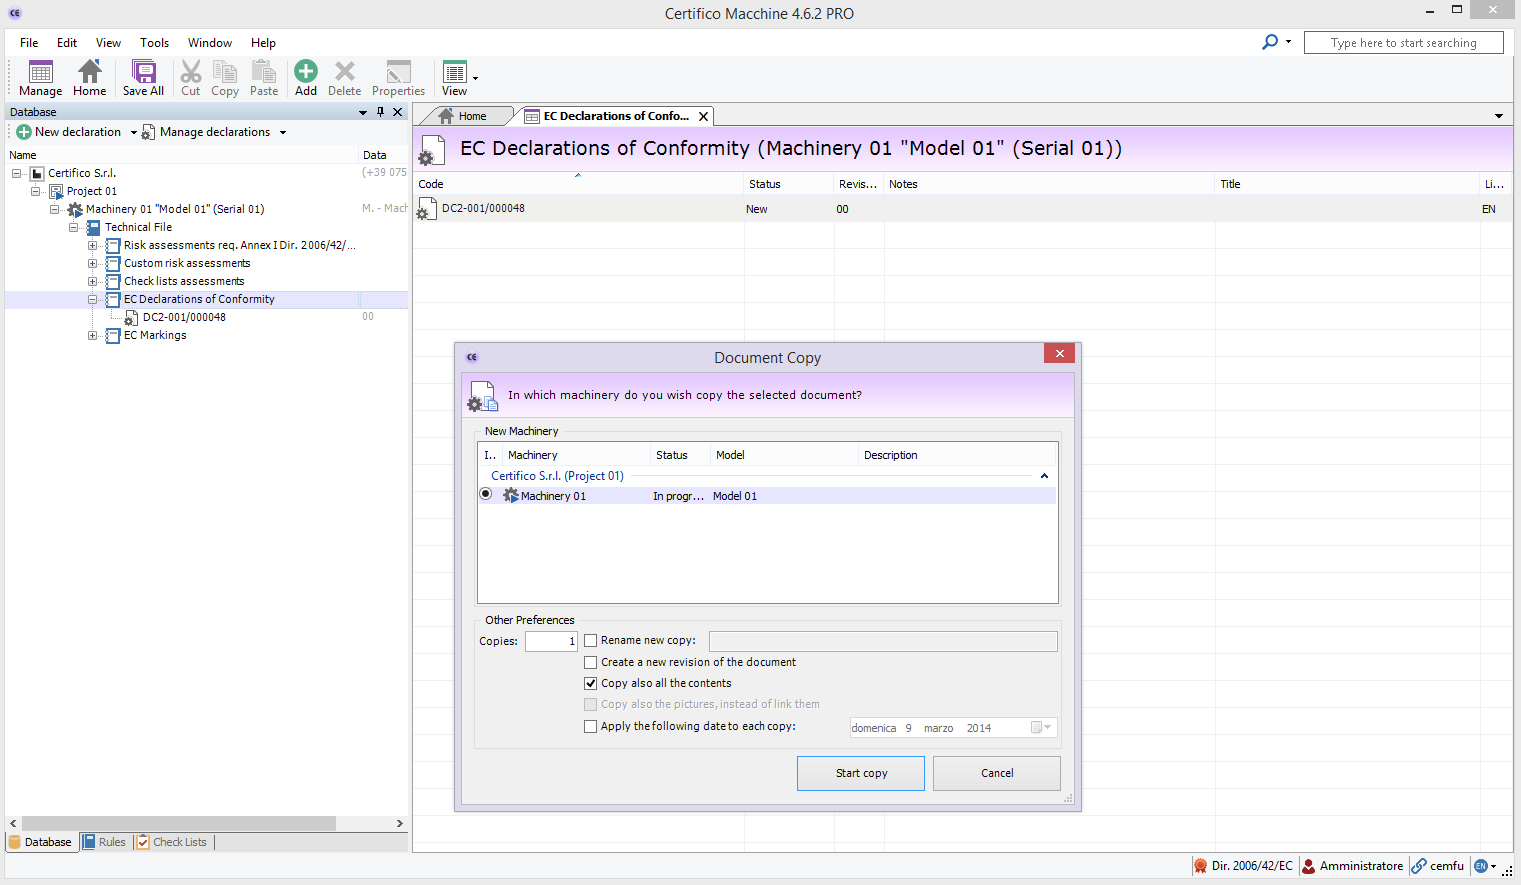This screenshot has width=1521, height=885.
Task: Collapse the Certifico S.r.l. (Project 01) group
Action: [1044, 476]
